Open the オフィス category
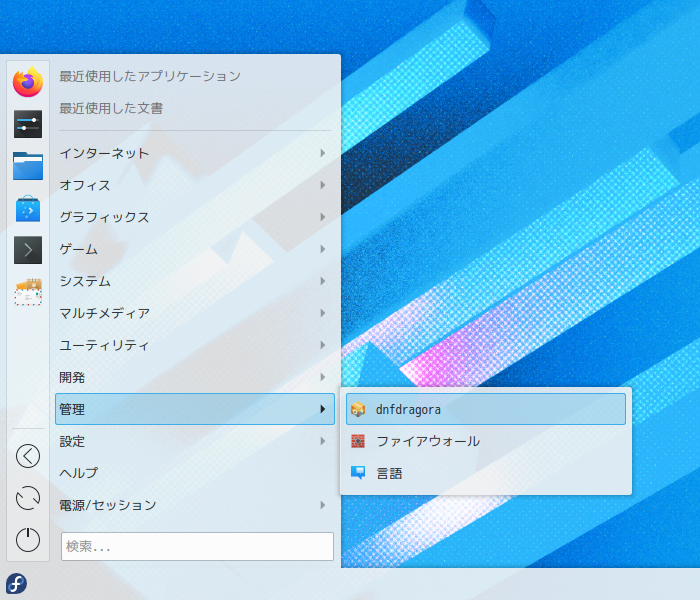 pyautogui.click(x=195, y=185)
